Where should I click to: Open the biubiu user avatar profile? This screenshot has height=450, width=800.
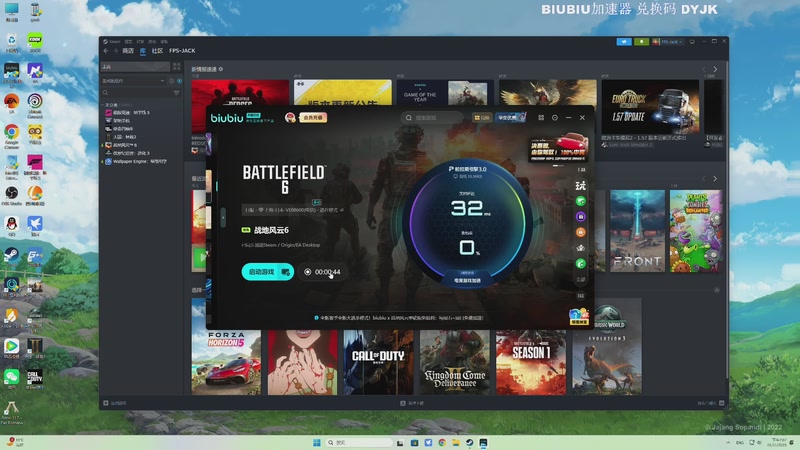pos(290,118)
